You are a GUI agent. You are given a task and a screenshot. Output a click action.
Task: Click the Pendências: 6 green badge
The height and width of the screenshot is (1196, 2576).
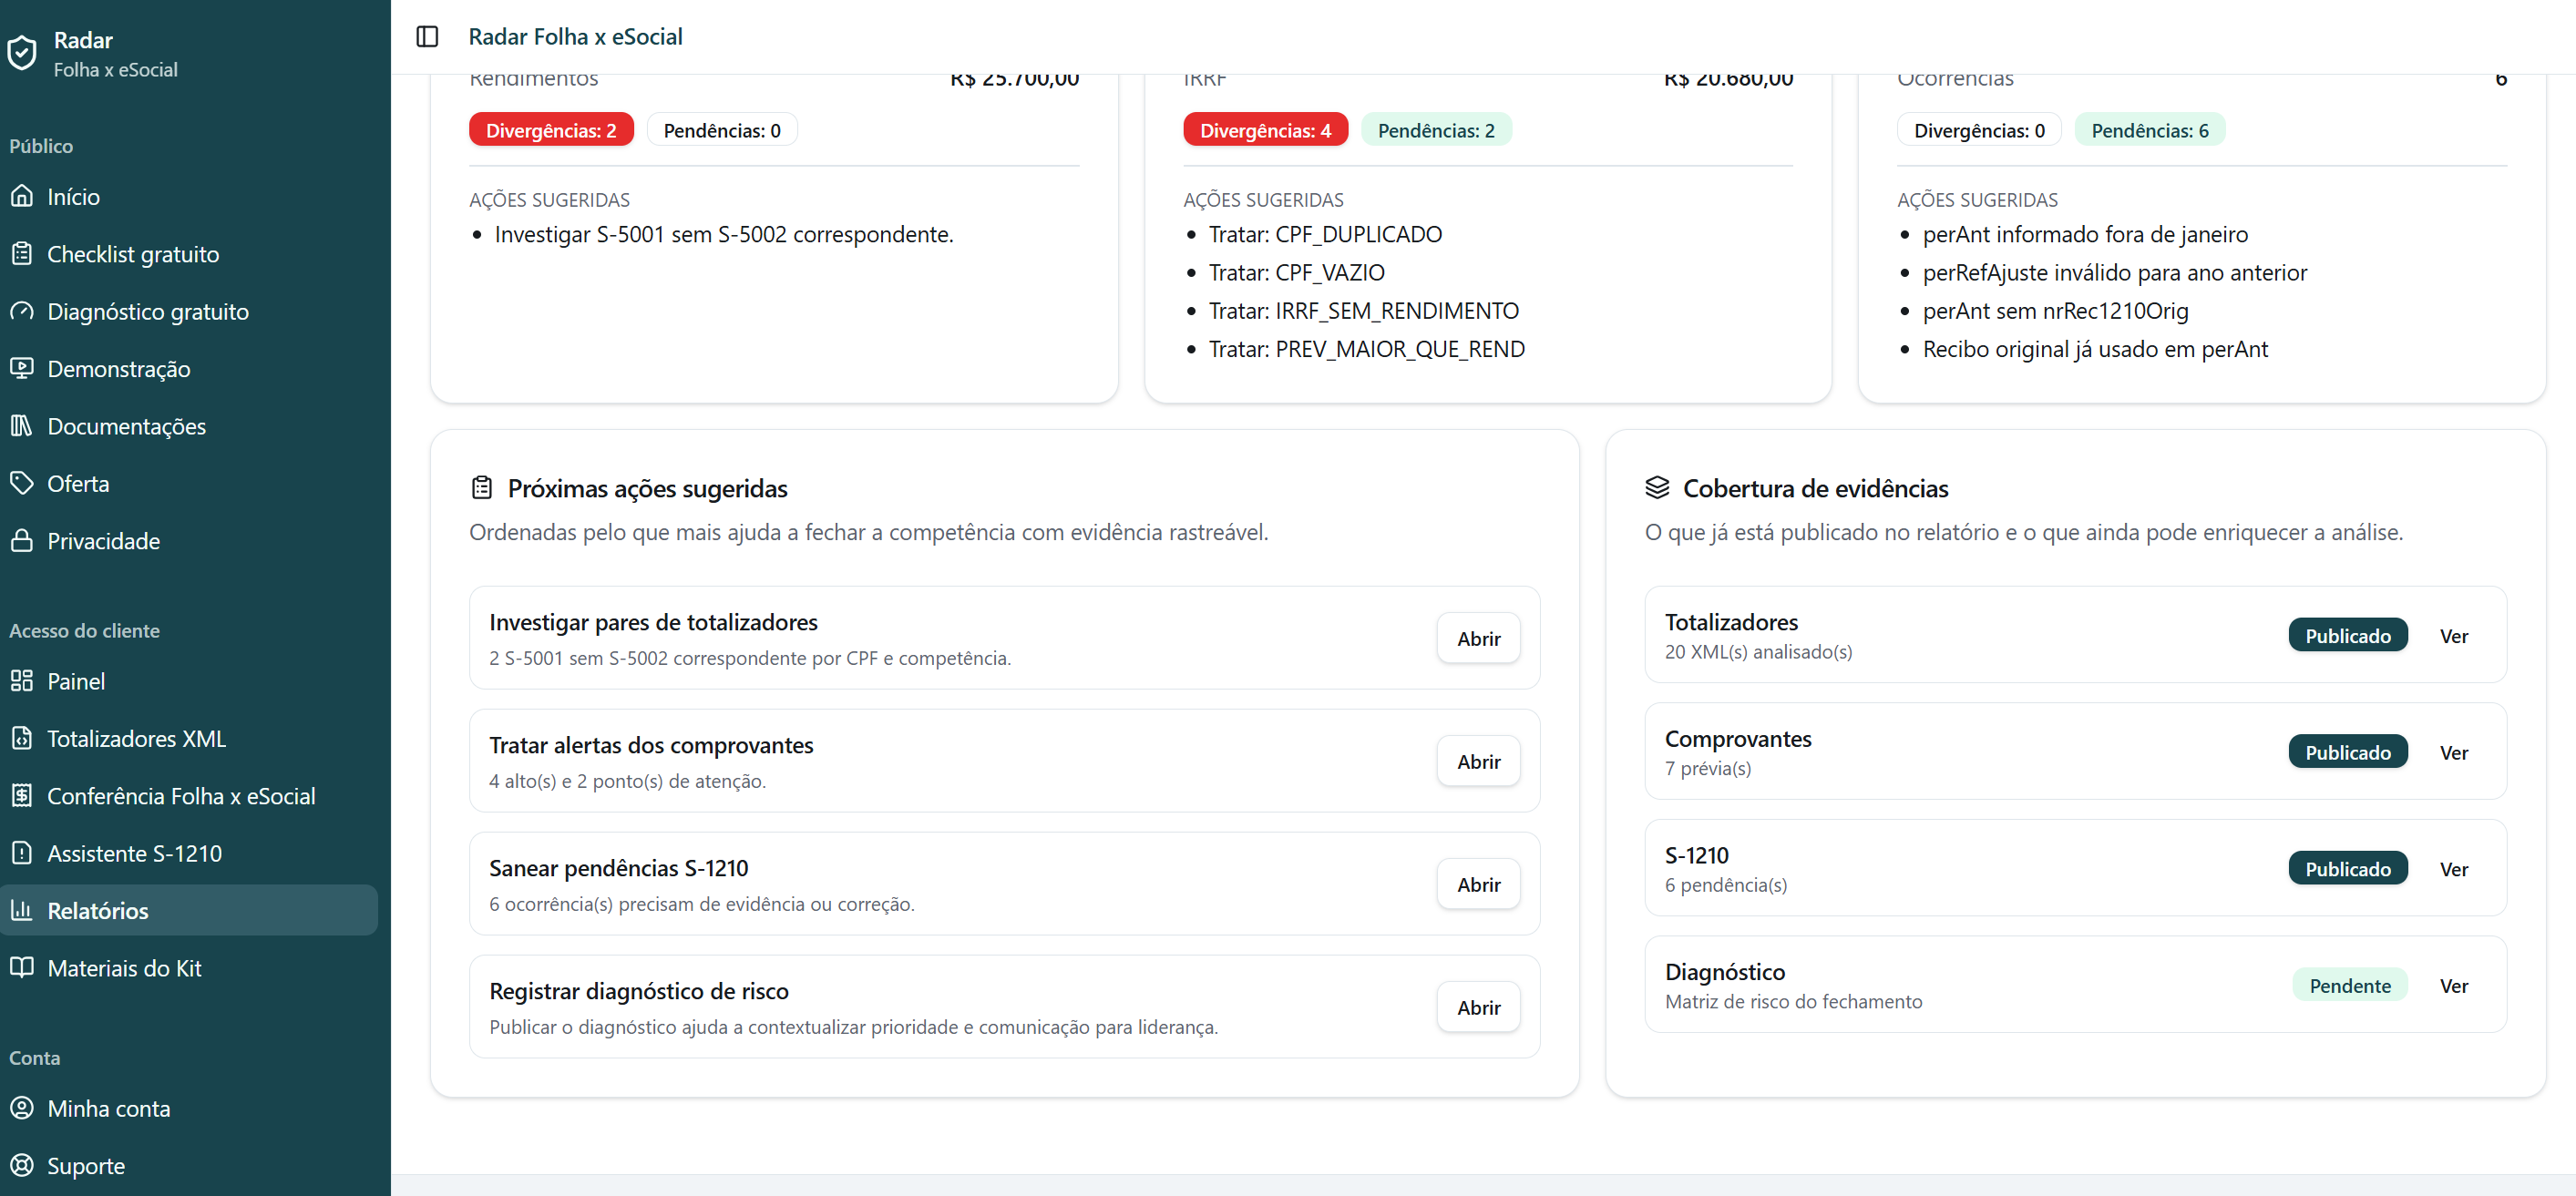2150,130
